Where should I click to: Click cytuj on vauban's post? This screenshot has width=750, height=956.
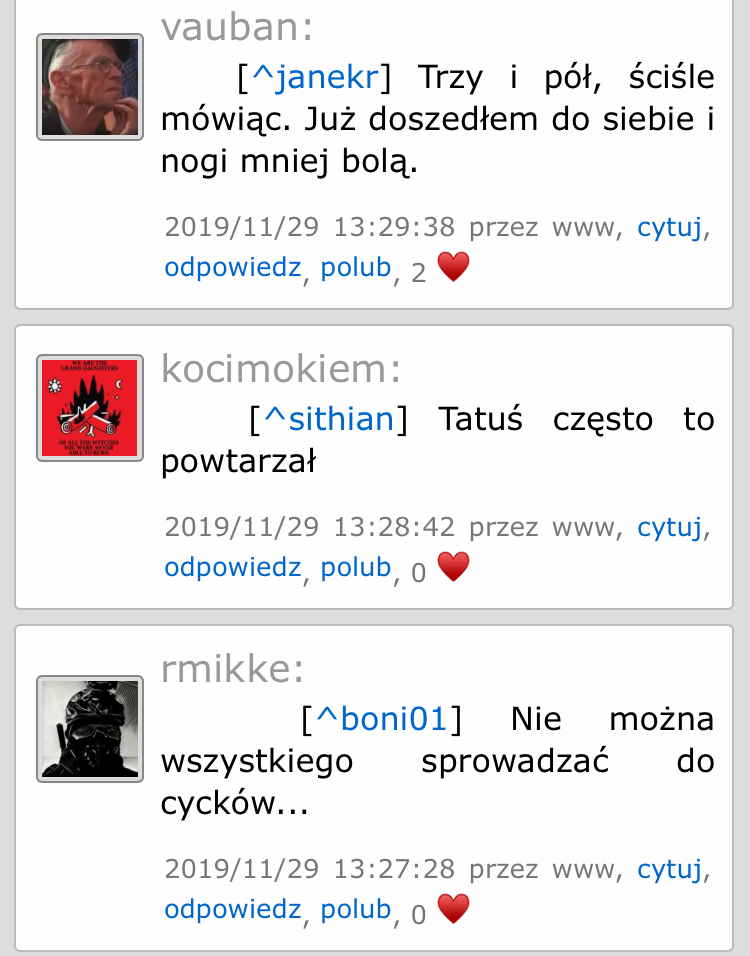670,227
